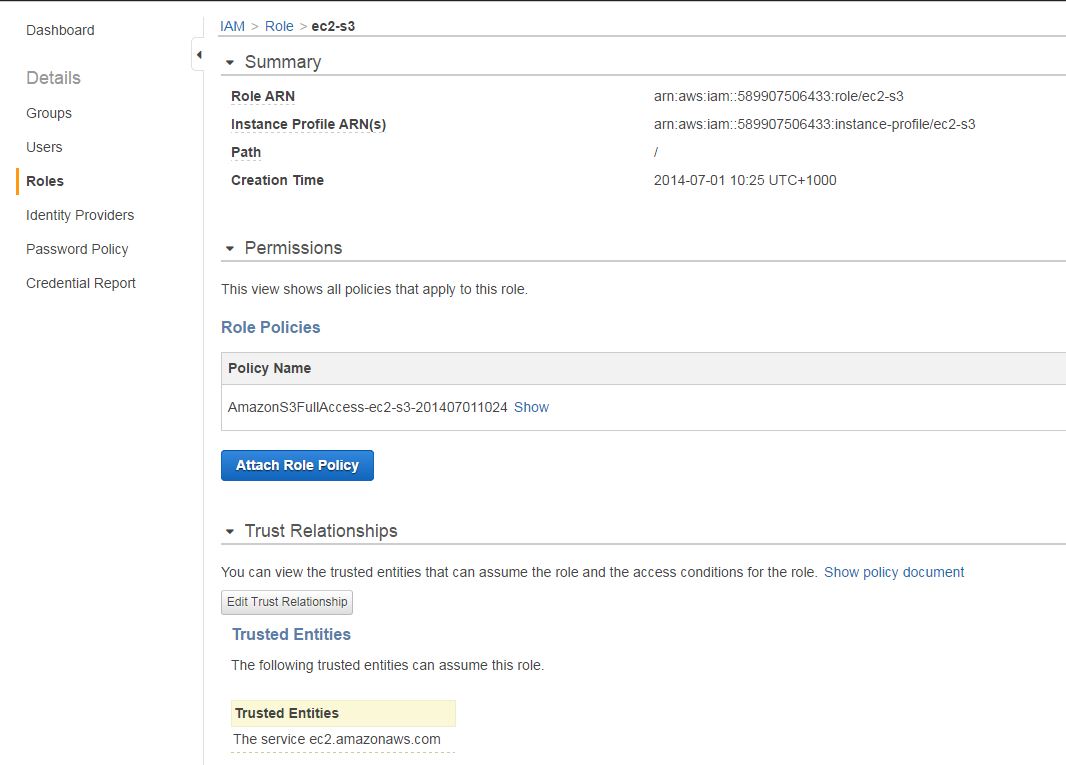Click Edit Trust Relationship button
Viewport: 1066px width, 765px height.
[287, 602]
